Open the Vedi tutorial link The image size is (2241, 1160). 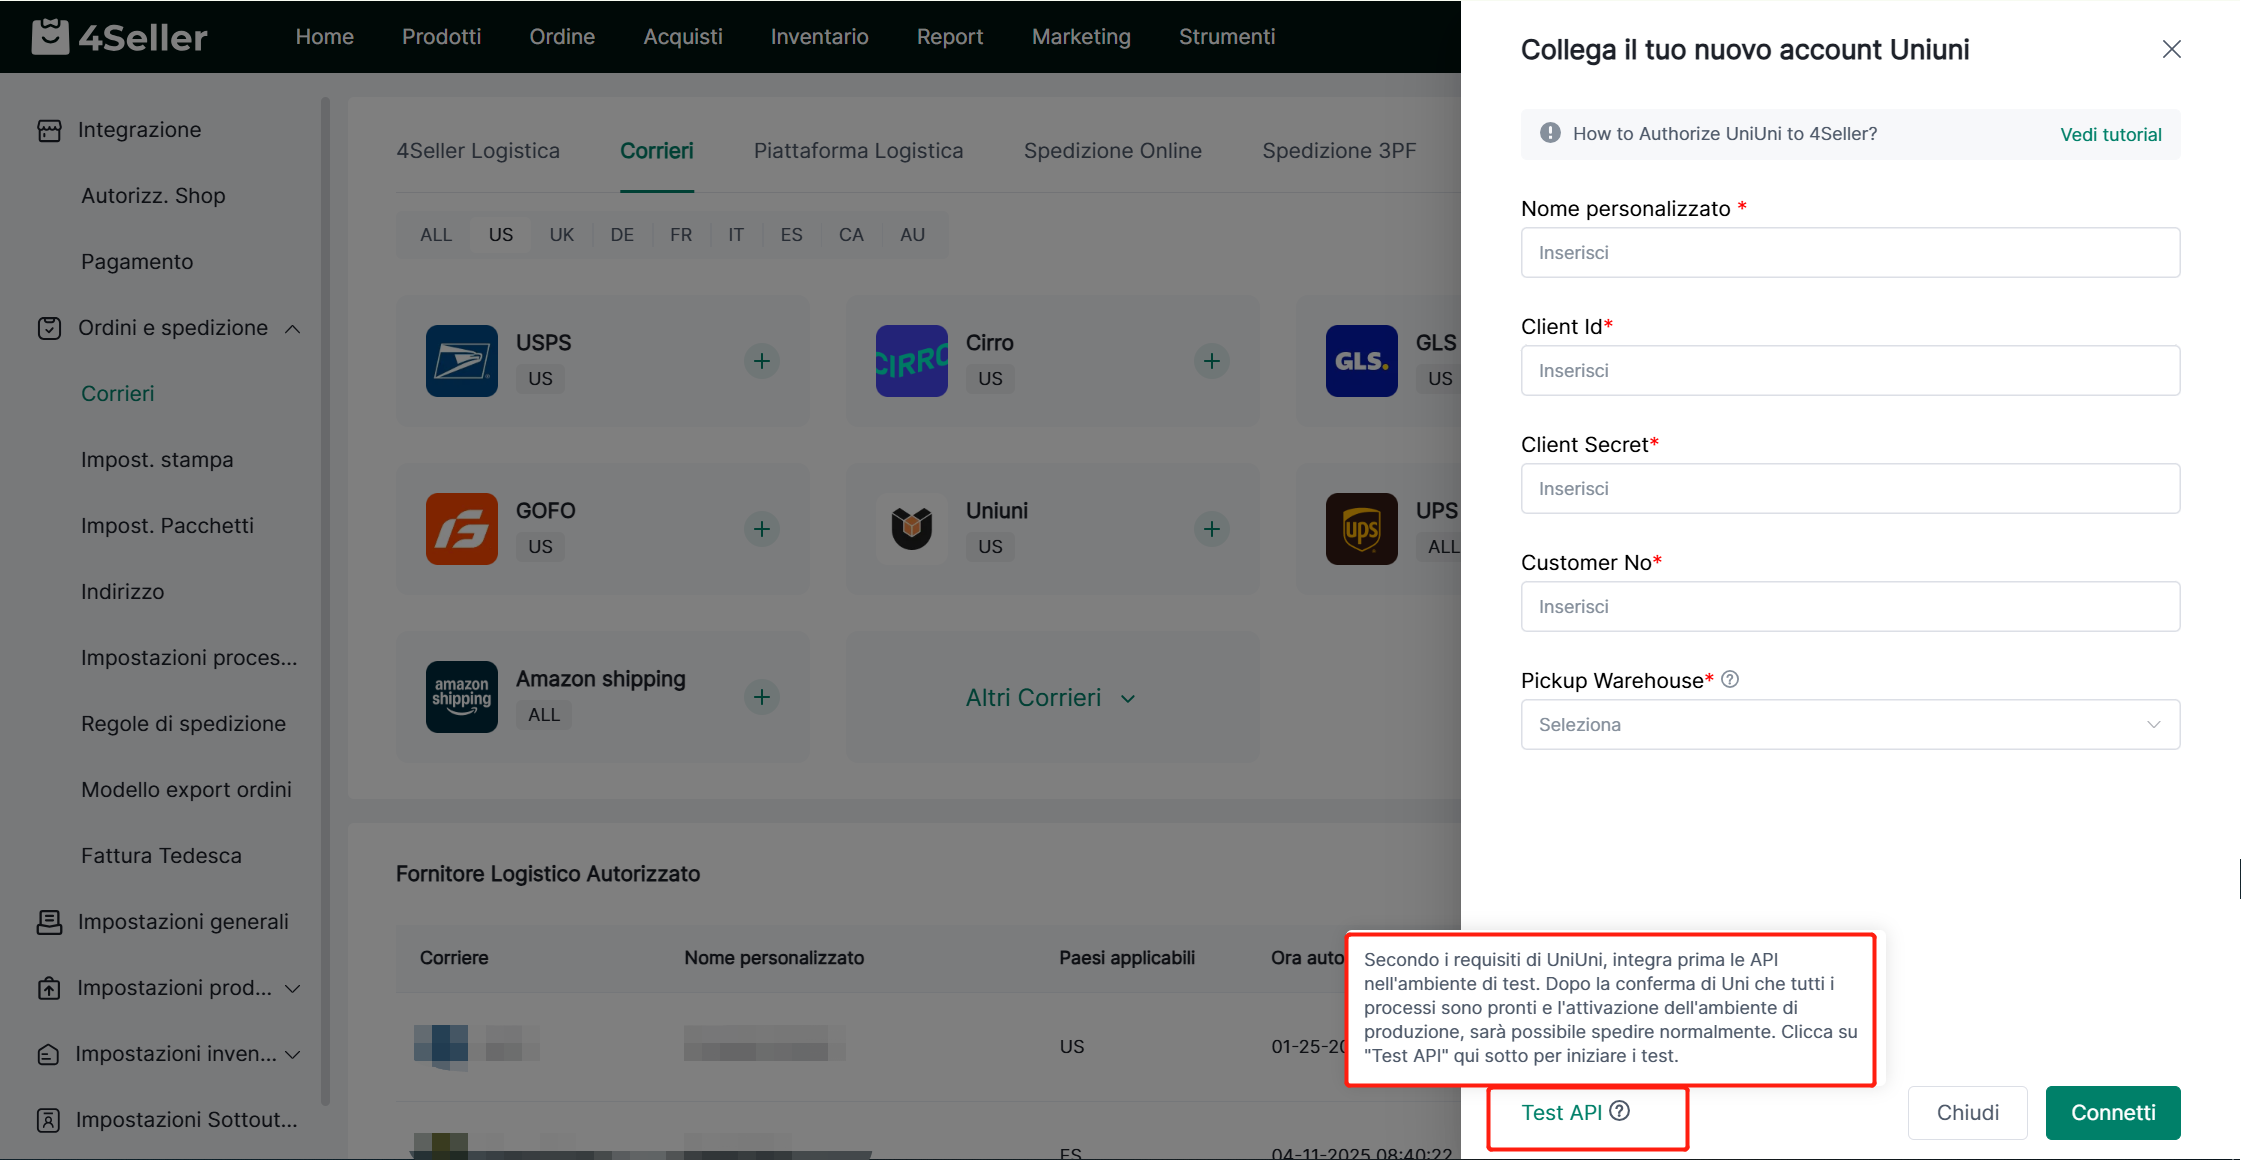2110,134
